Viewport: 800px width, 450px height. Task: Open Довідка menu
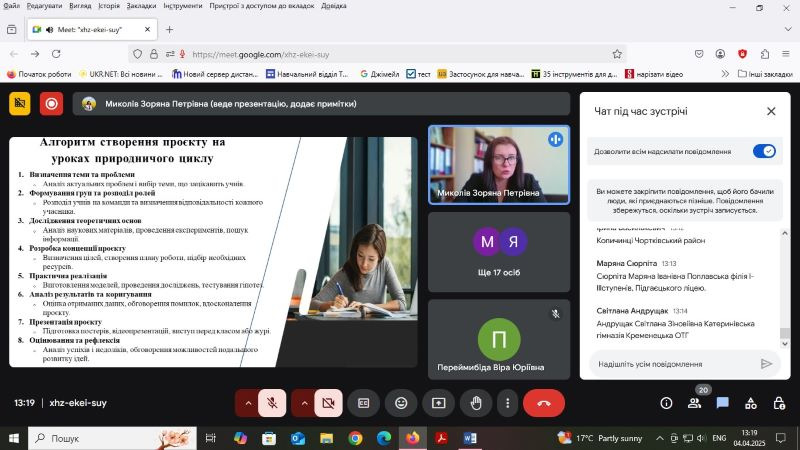pos(334,6)
